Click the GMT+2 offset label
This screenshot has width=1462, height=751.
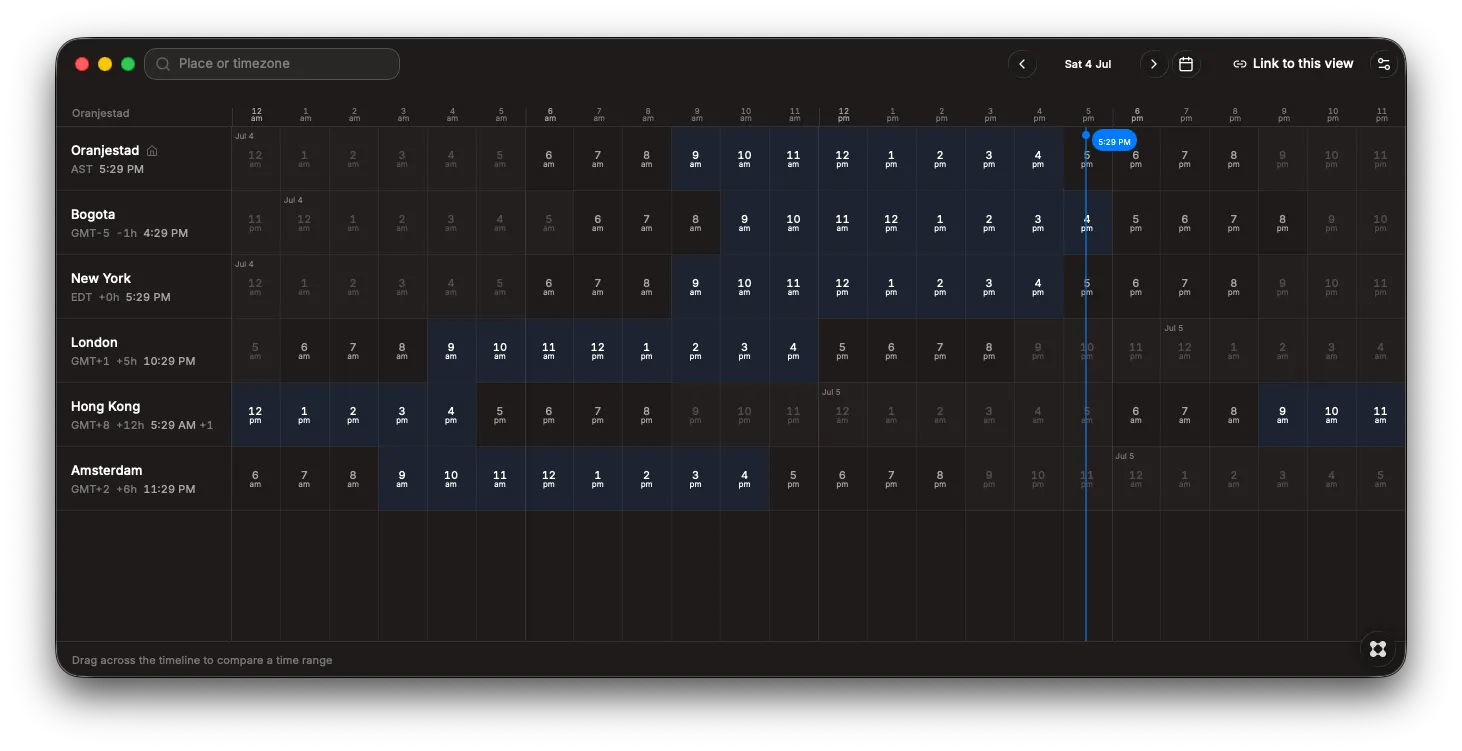(x=90, y=489)
